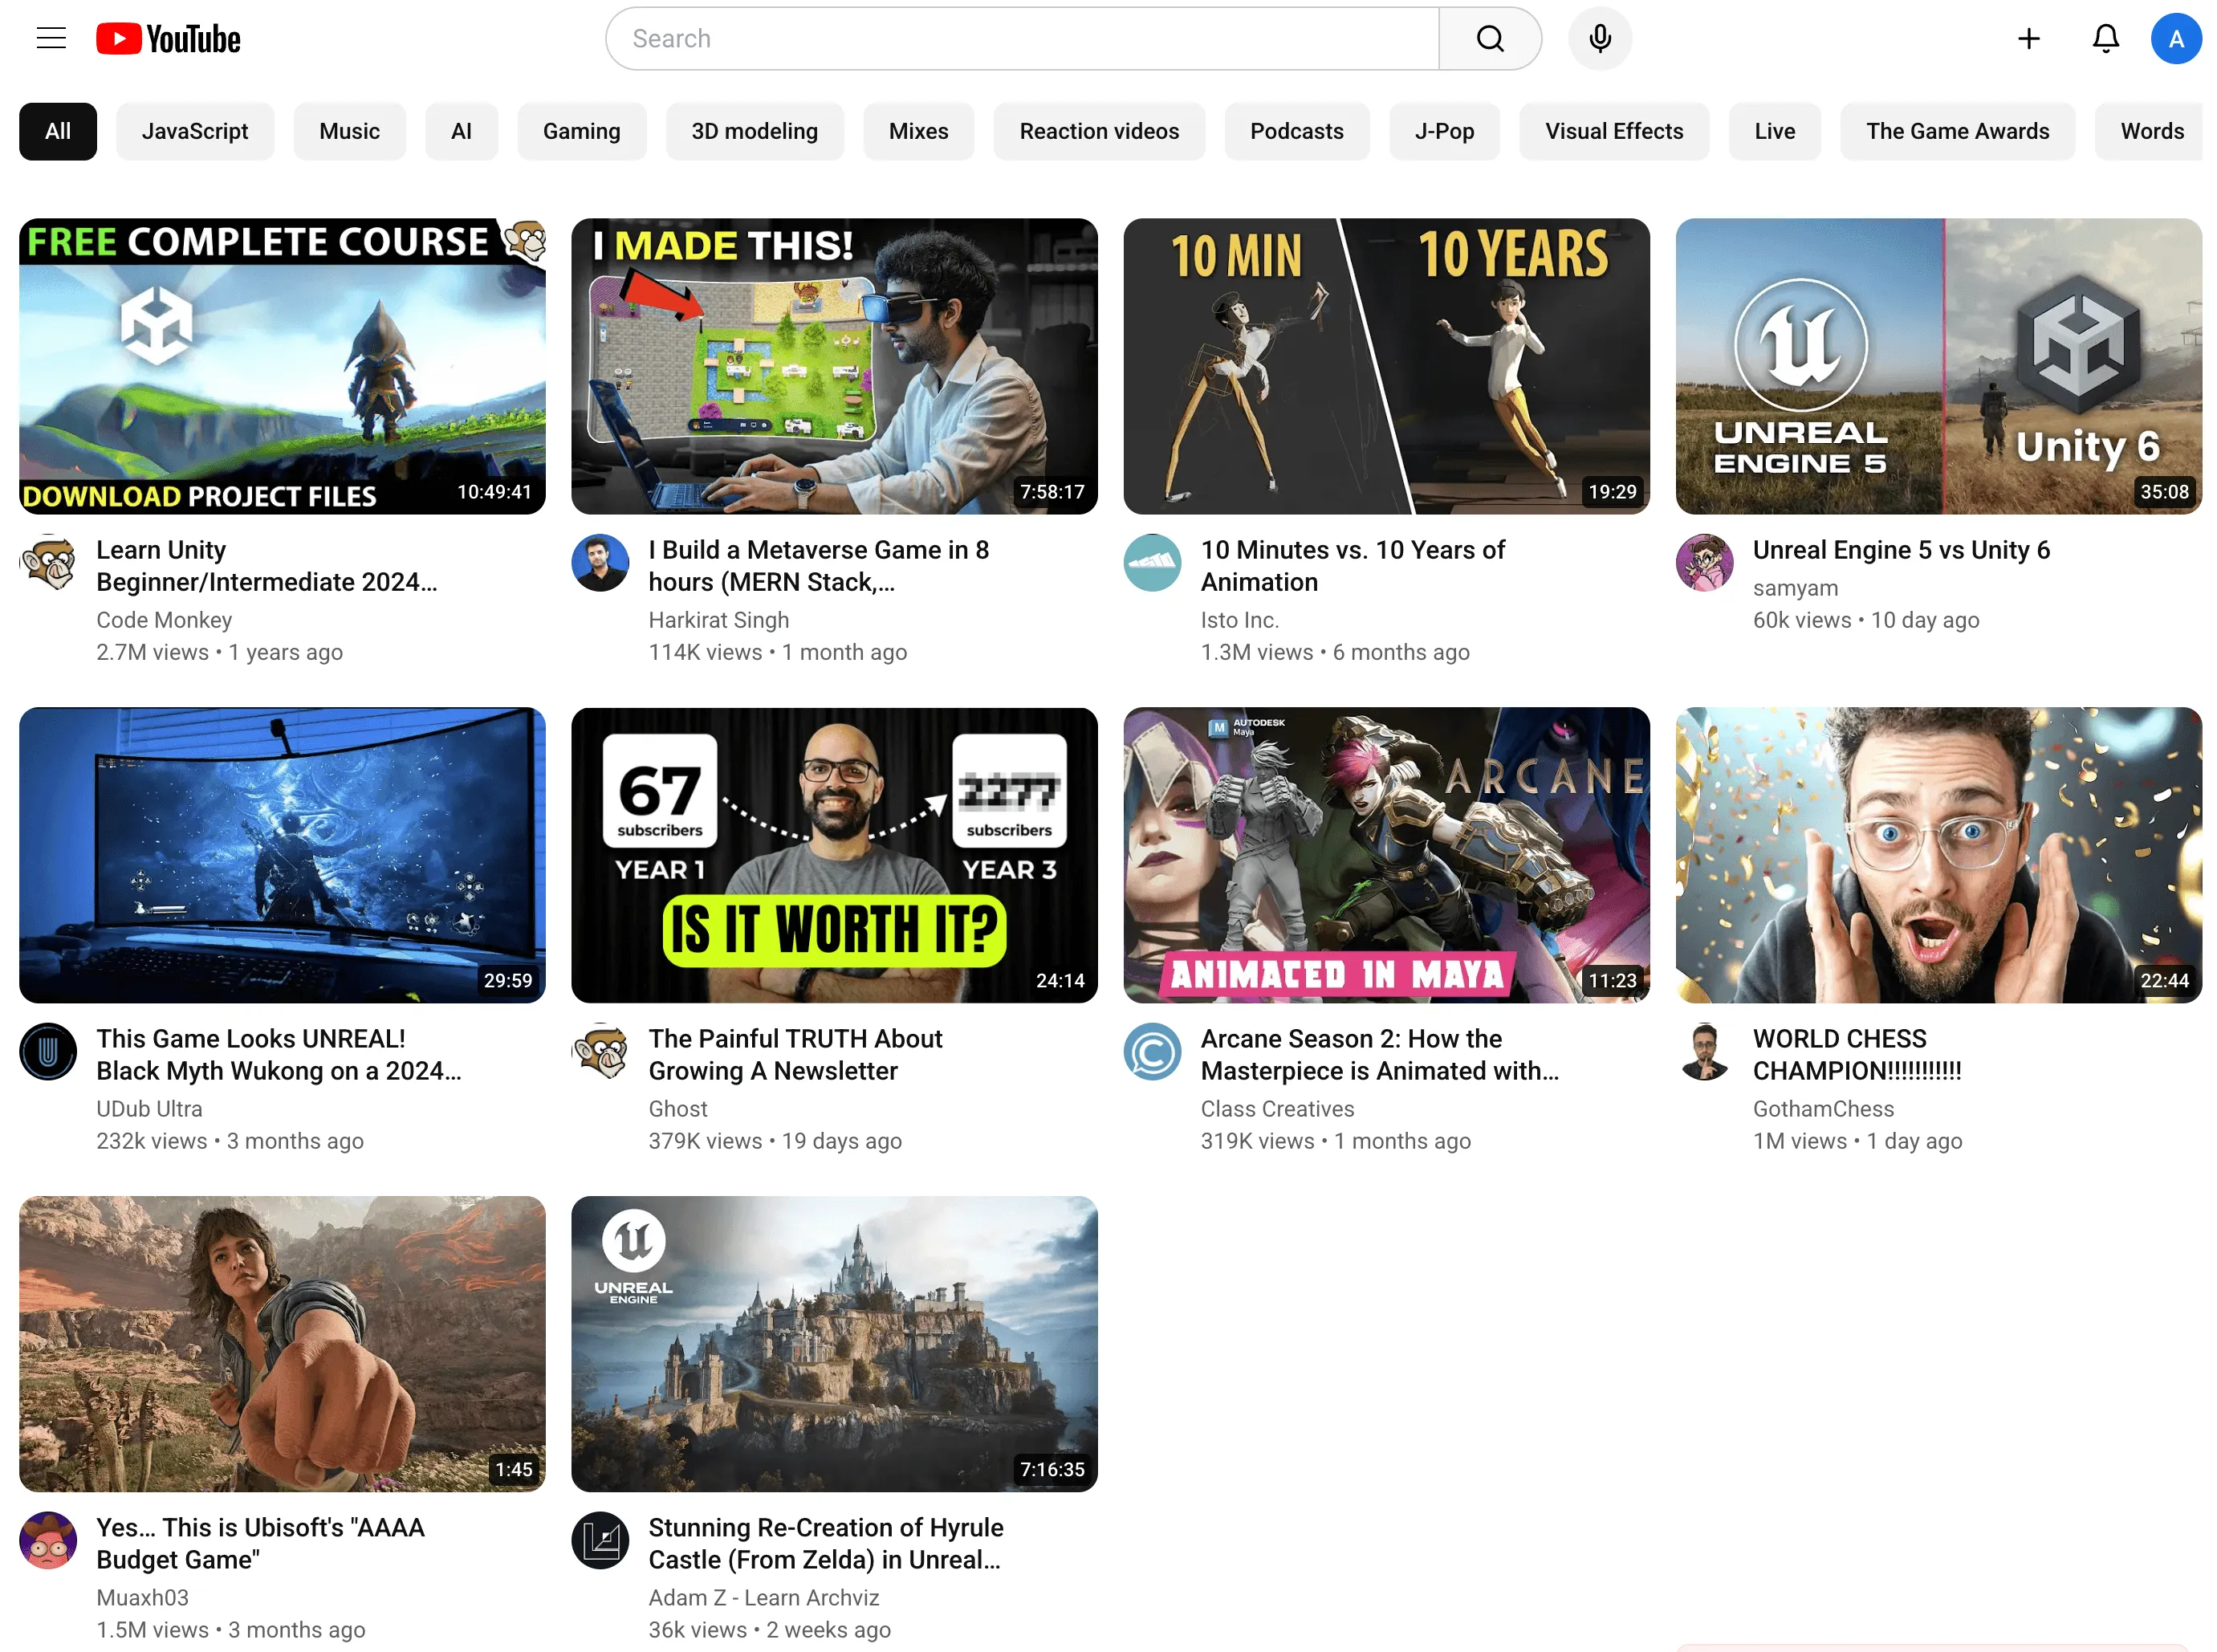Image resolution: width=2217 pixels, height=1652 pixels.
Task: Select the 3D modeling filter chip
Action: coord(754,131)
